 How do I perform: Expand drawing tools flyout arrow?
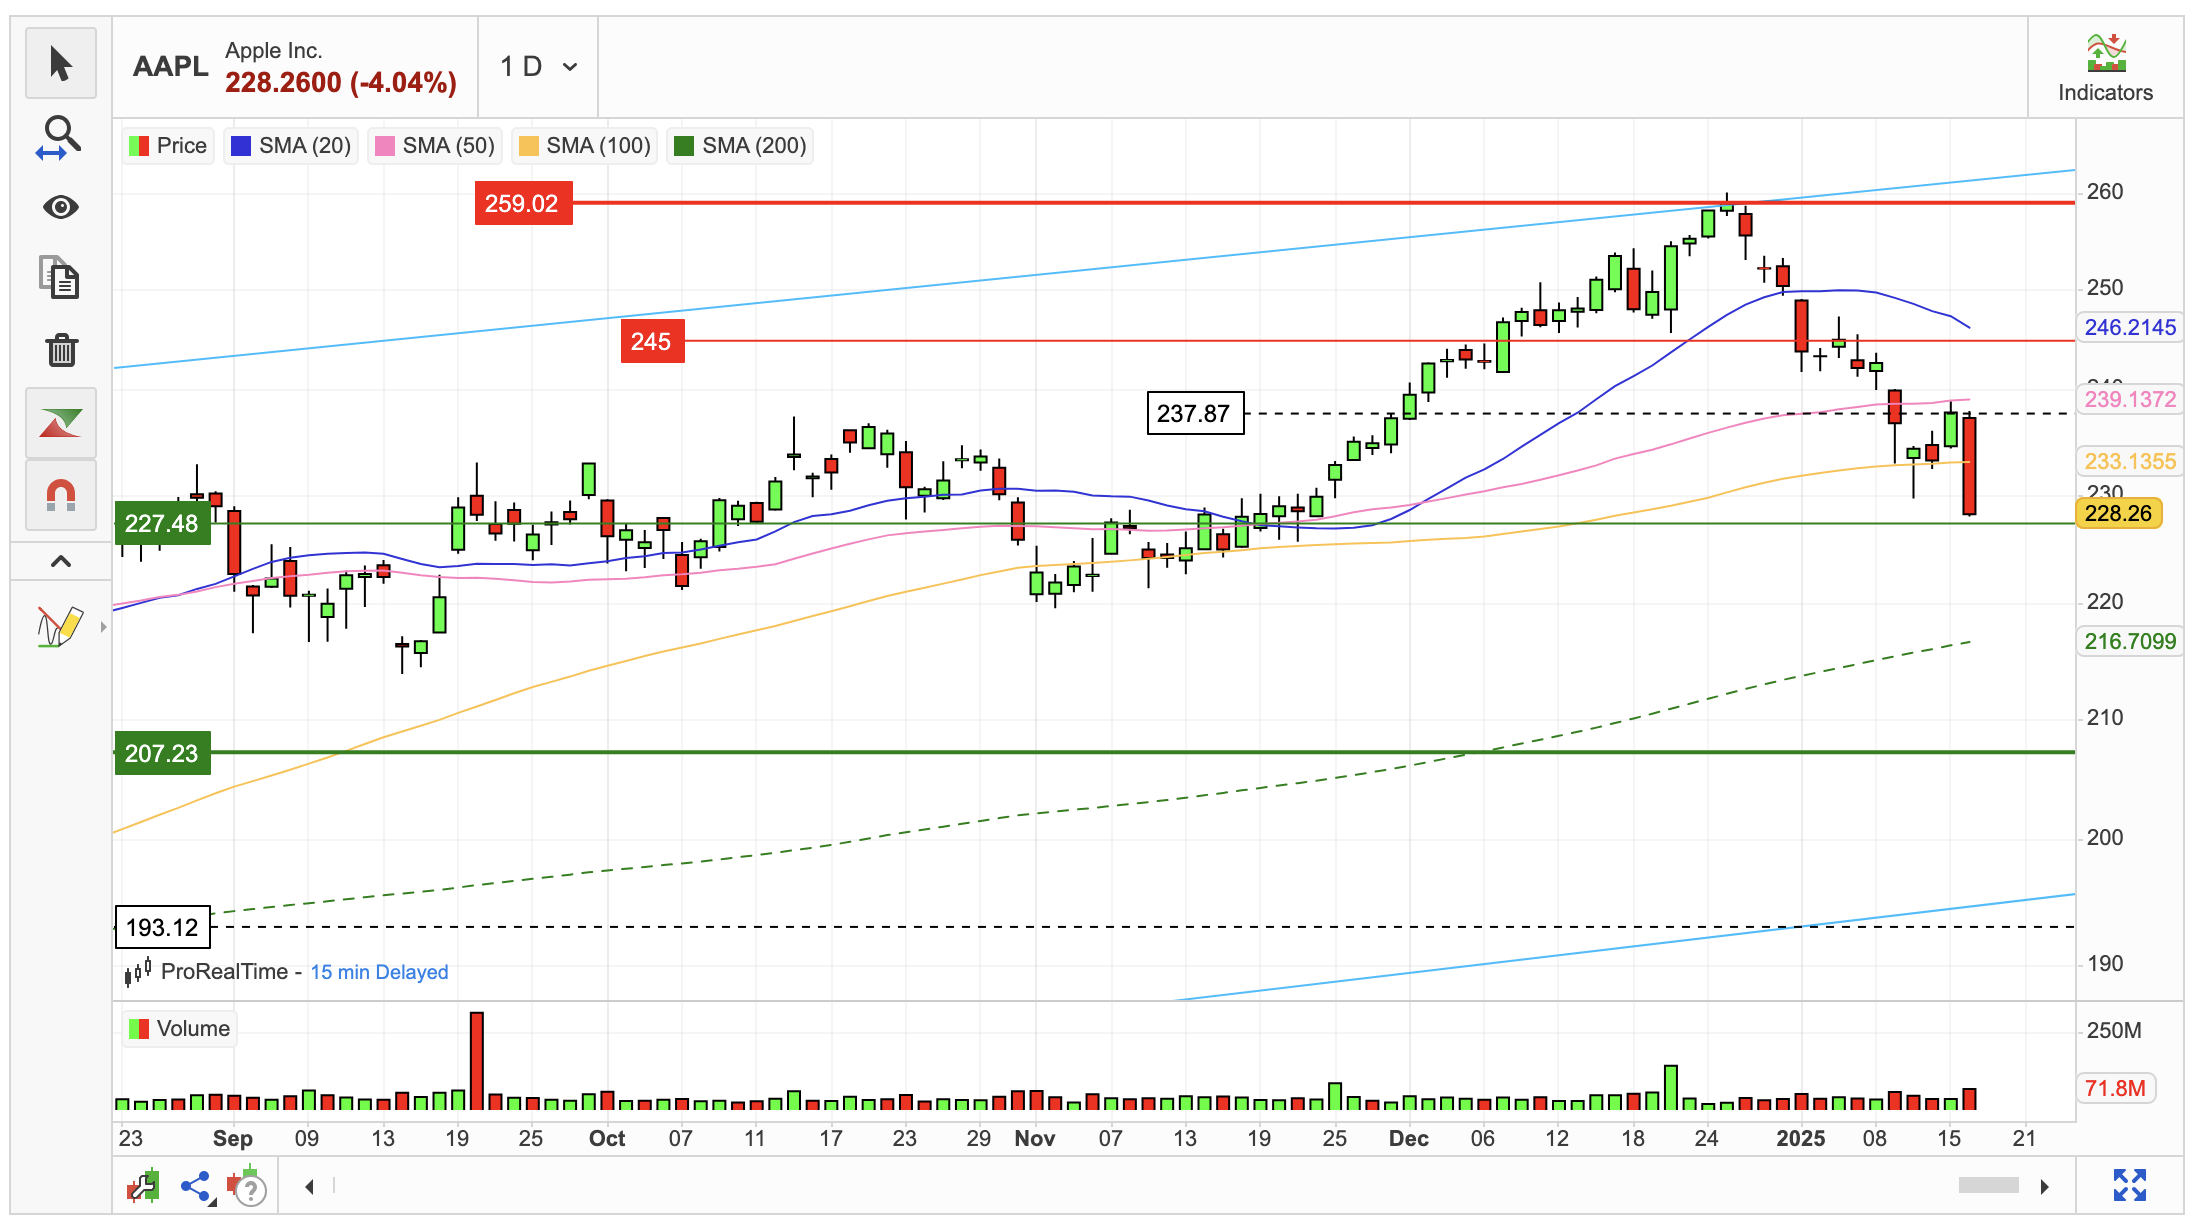point(103,627)
